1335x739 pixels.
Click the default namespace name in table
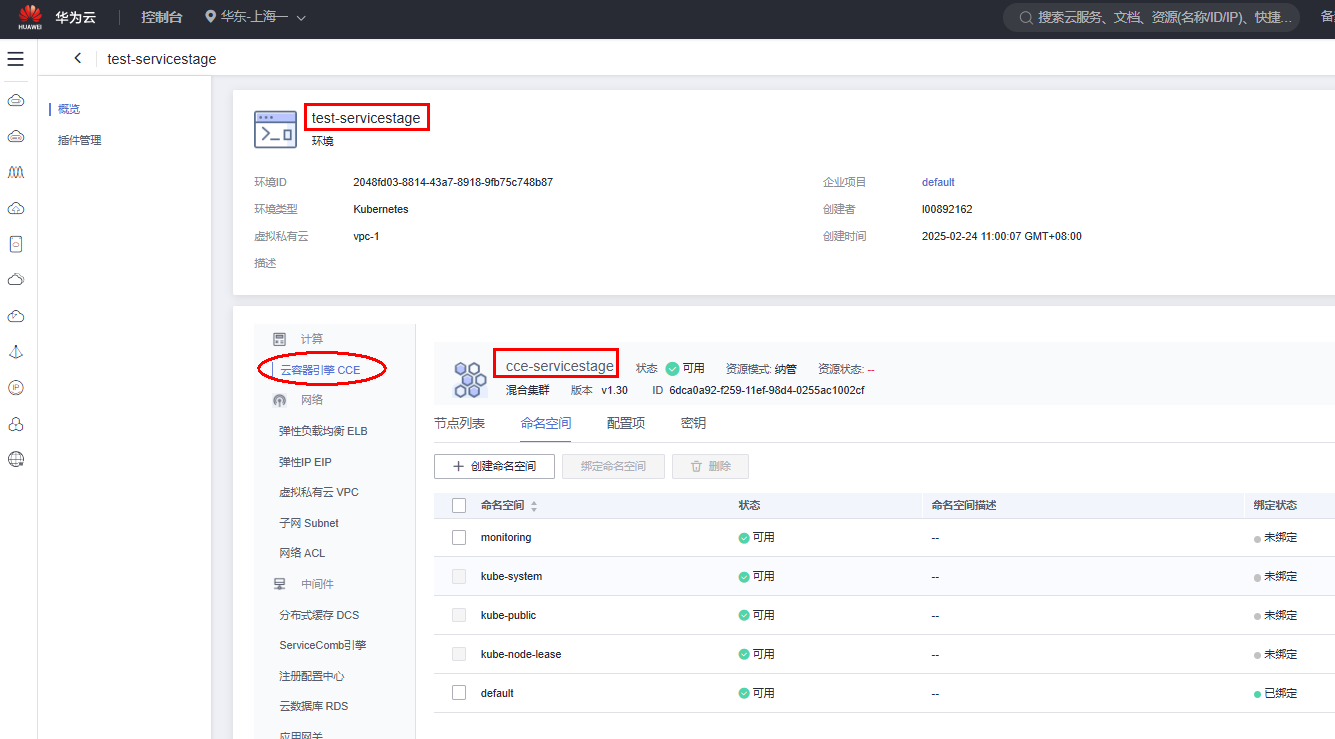(x=497, y=693)
